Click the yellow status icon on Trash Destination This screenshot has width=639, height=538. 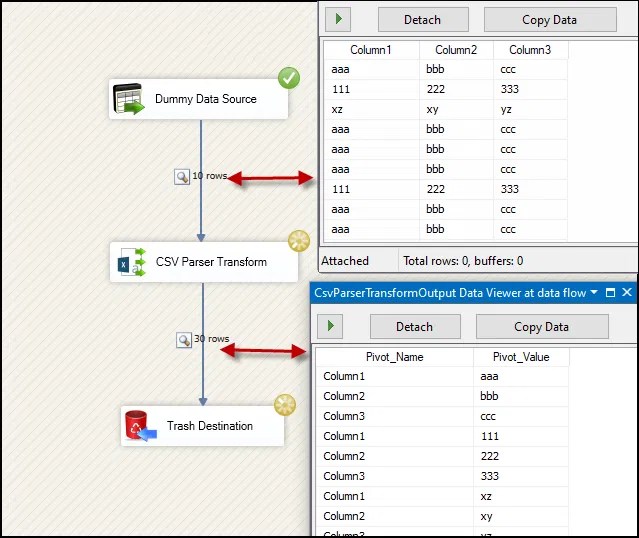(285, 404)
